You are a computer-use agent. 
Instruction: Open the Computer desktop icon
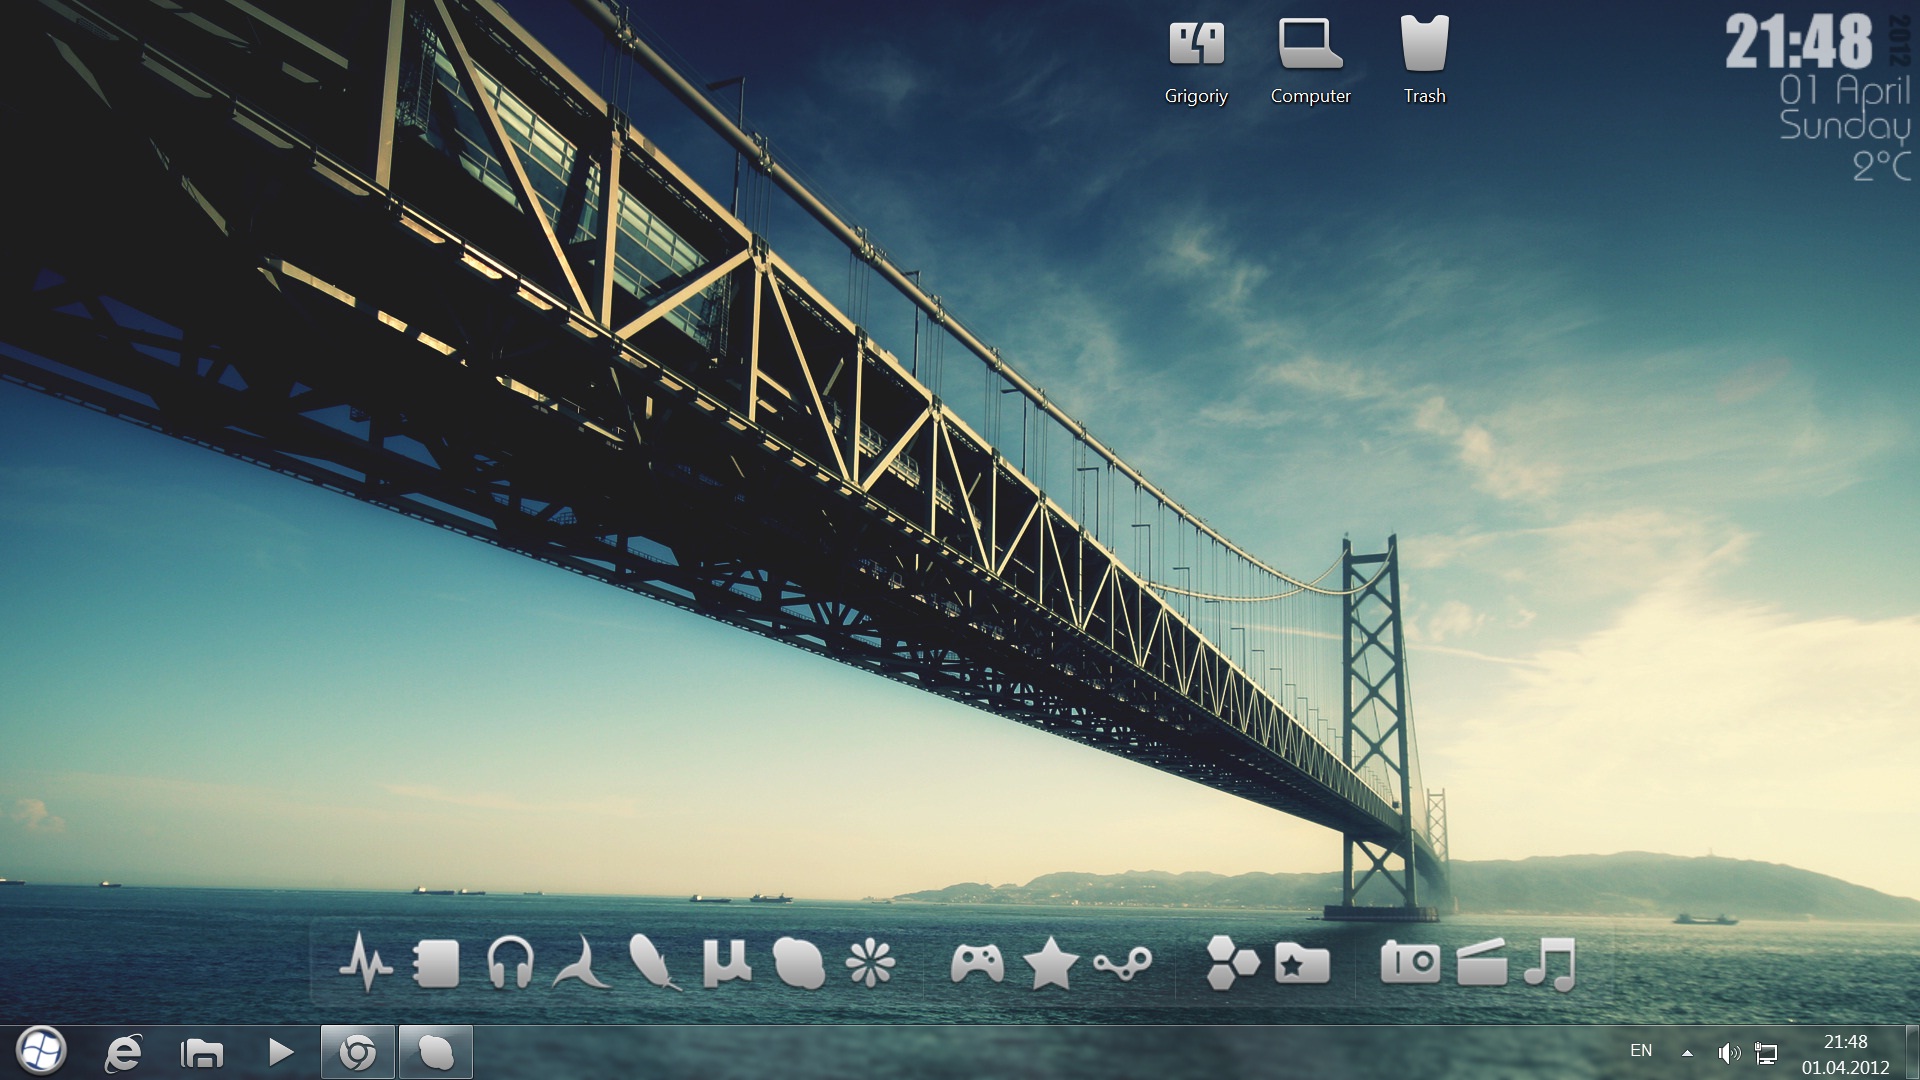1310,45
